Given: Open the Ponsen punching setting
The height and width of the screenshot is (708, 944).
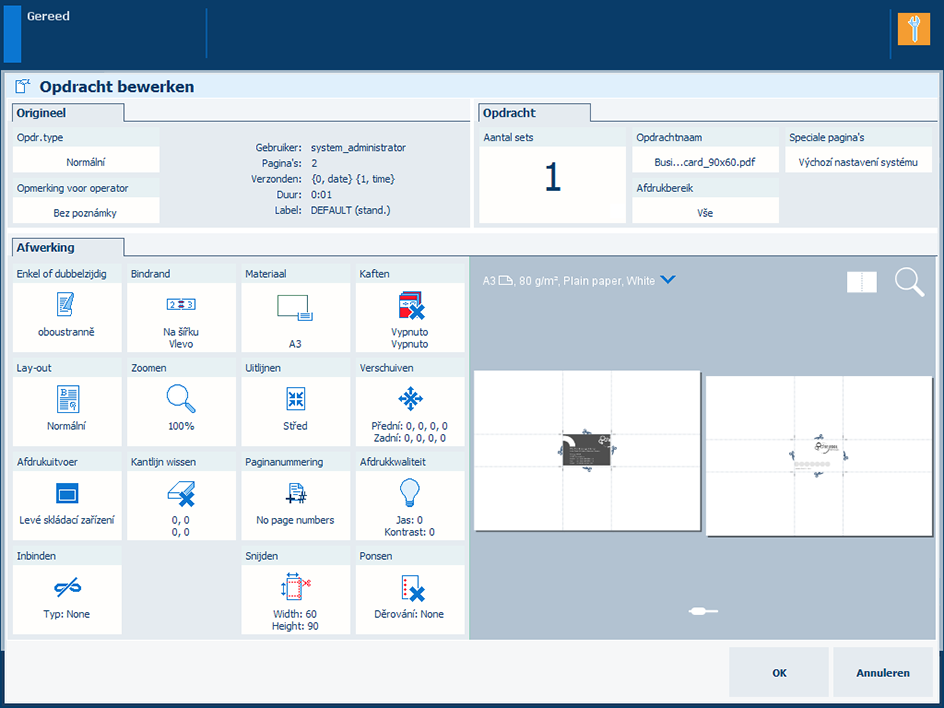Looking at the screenshot, I should [410, 598].
